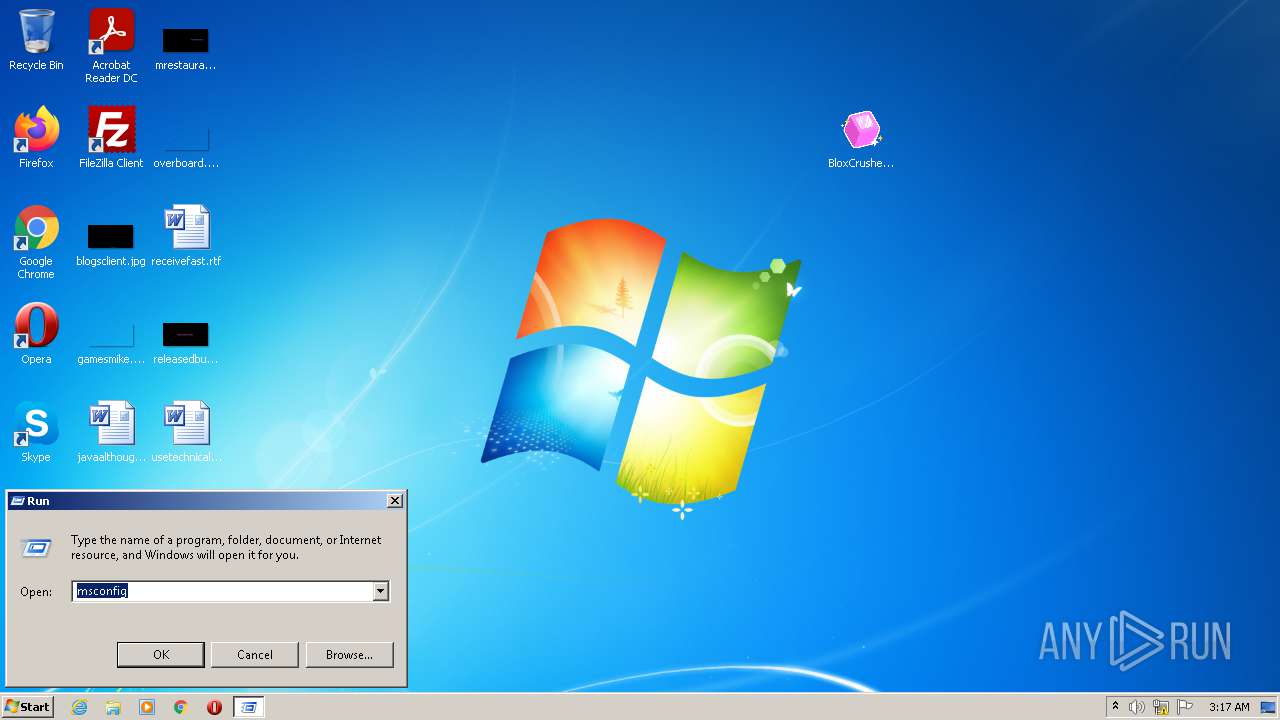
Task: Click the Open text field containing msconfig
Action: 223,591
